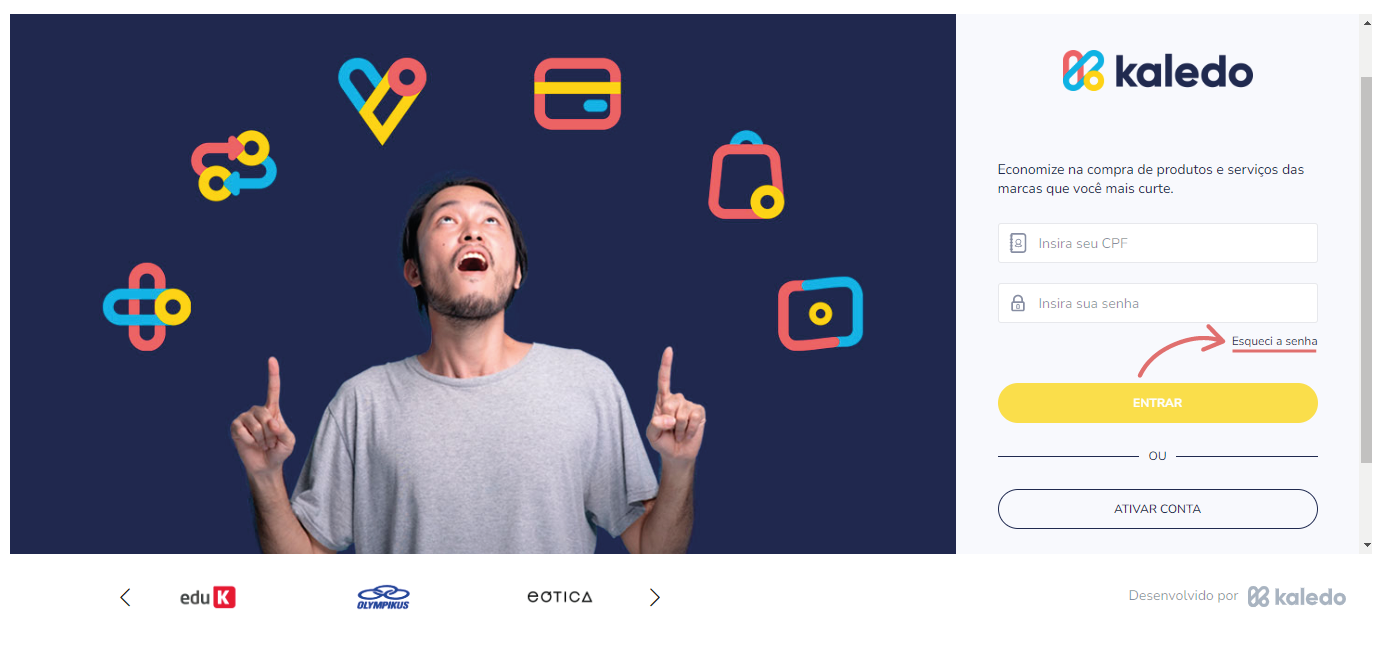Focus the 'Insira seu CPF' input field
1387x650 pixels.
coord(1158,243)
